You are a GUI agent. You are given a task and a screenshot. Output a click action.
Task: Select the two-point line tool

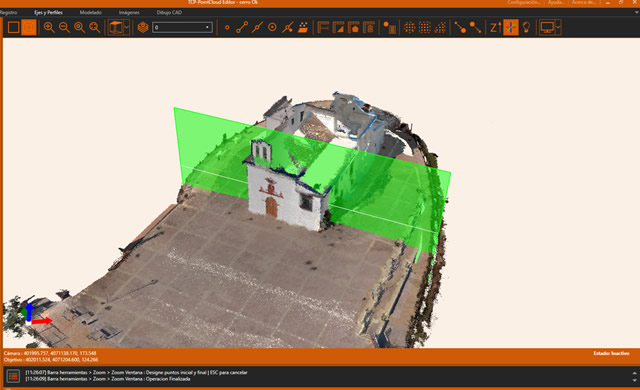coord(242,27)
